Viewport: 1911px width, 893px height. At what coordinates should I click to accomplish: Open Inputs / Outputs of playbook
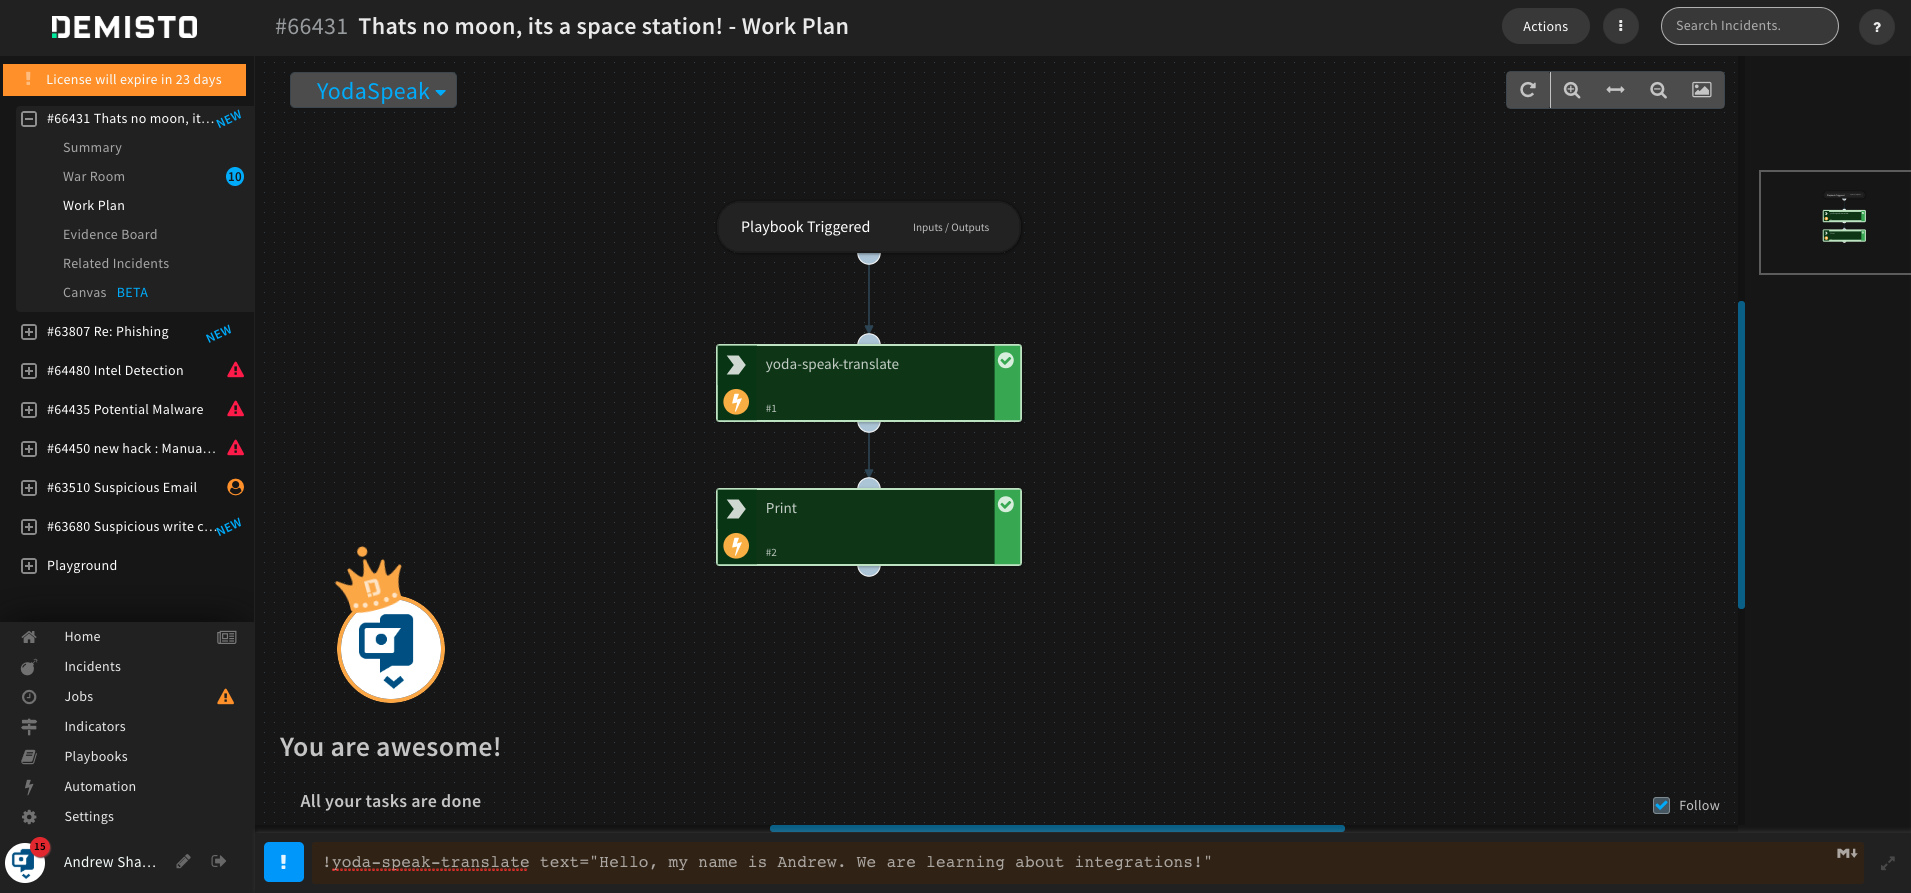point(951,228)
